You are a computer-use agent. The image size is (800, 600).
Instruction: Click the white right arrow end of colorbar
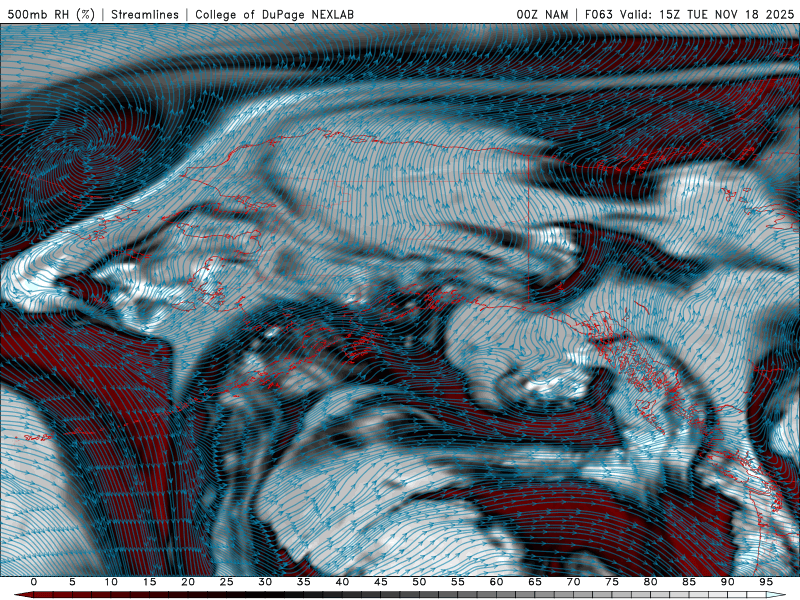[776, 595]
